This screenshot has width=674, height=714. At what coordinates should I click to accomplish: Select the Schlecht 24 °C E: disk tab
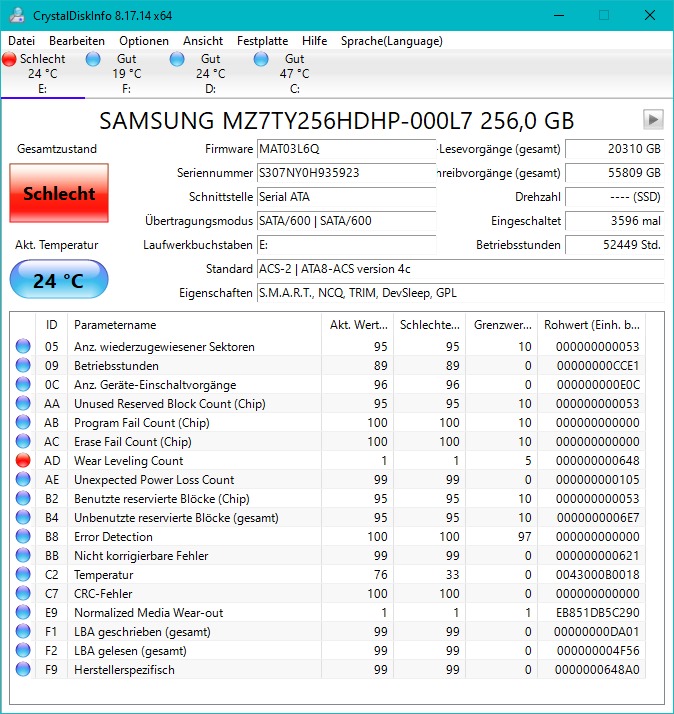[42, 73]
